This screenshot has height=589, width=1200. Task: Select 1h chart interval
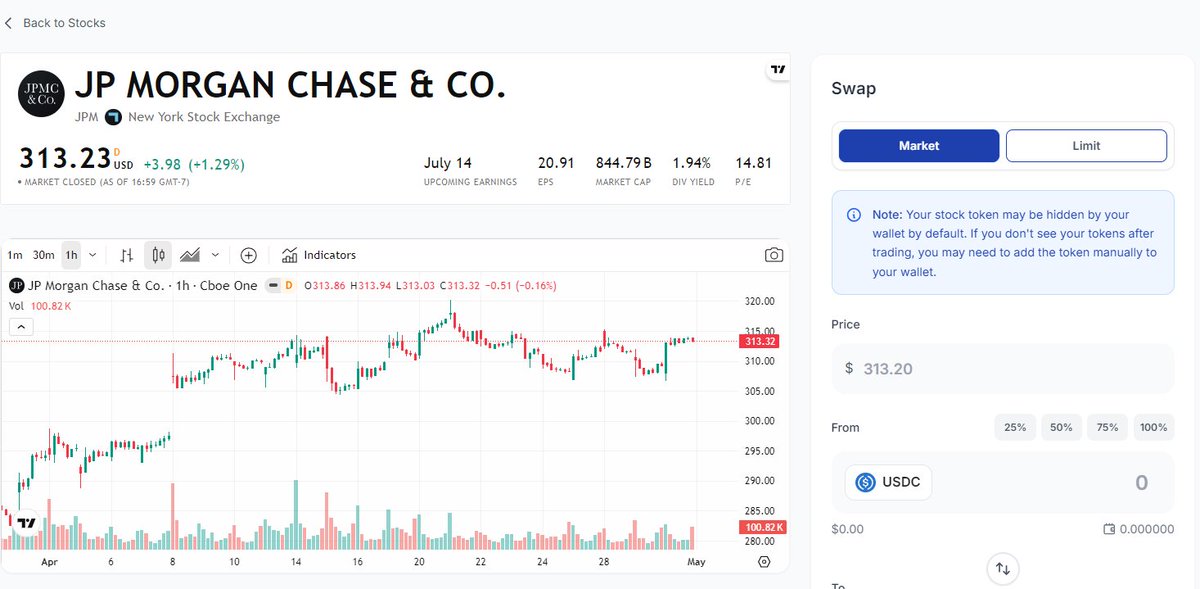pos(71,255)
